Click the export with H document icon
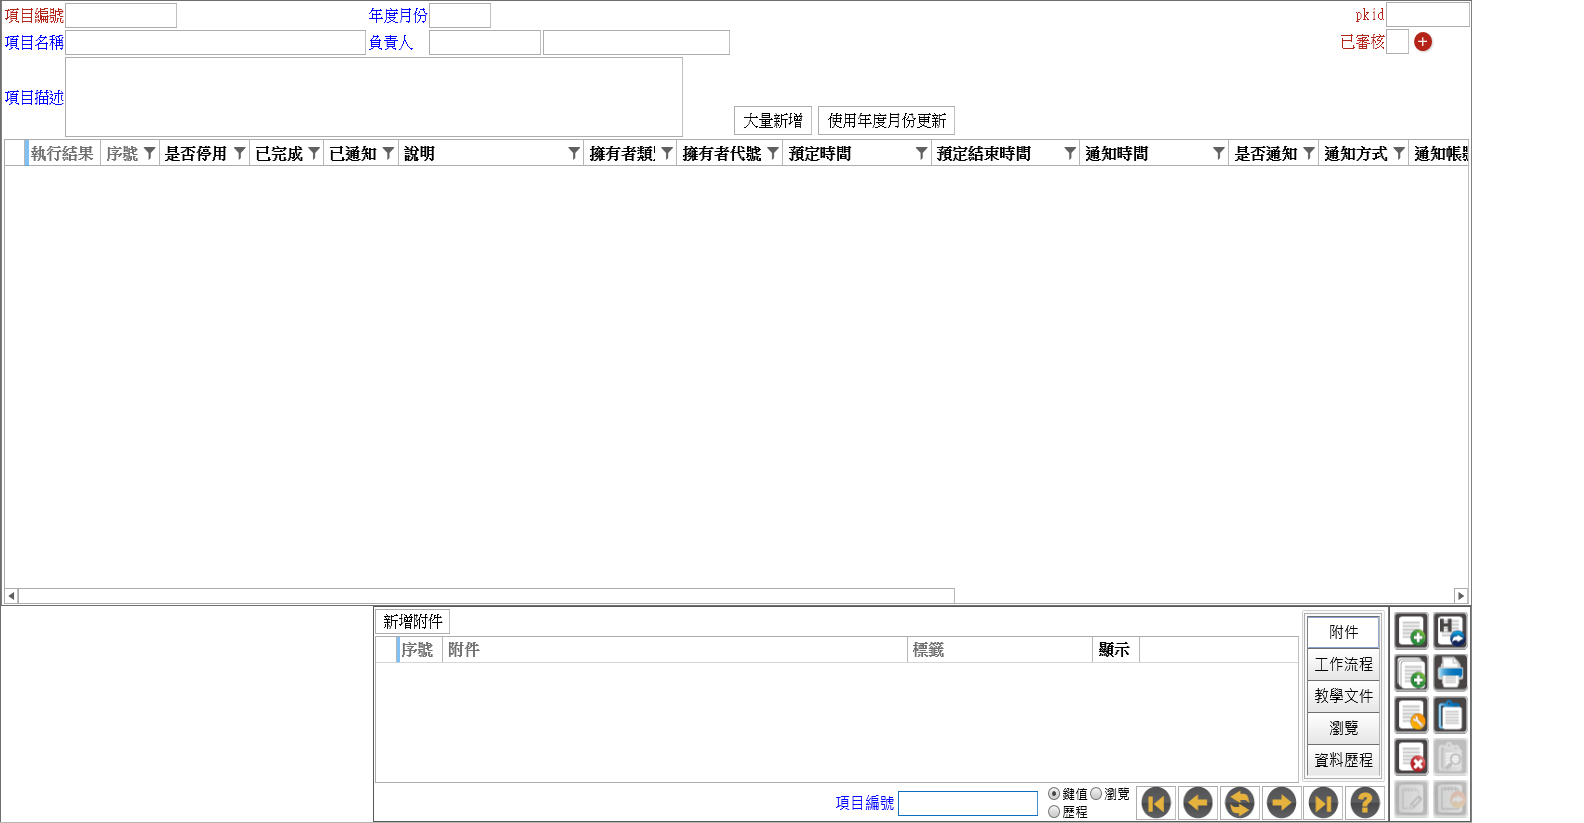 [x=1451, y=631]
